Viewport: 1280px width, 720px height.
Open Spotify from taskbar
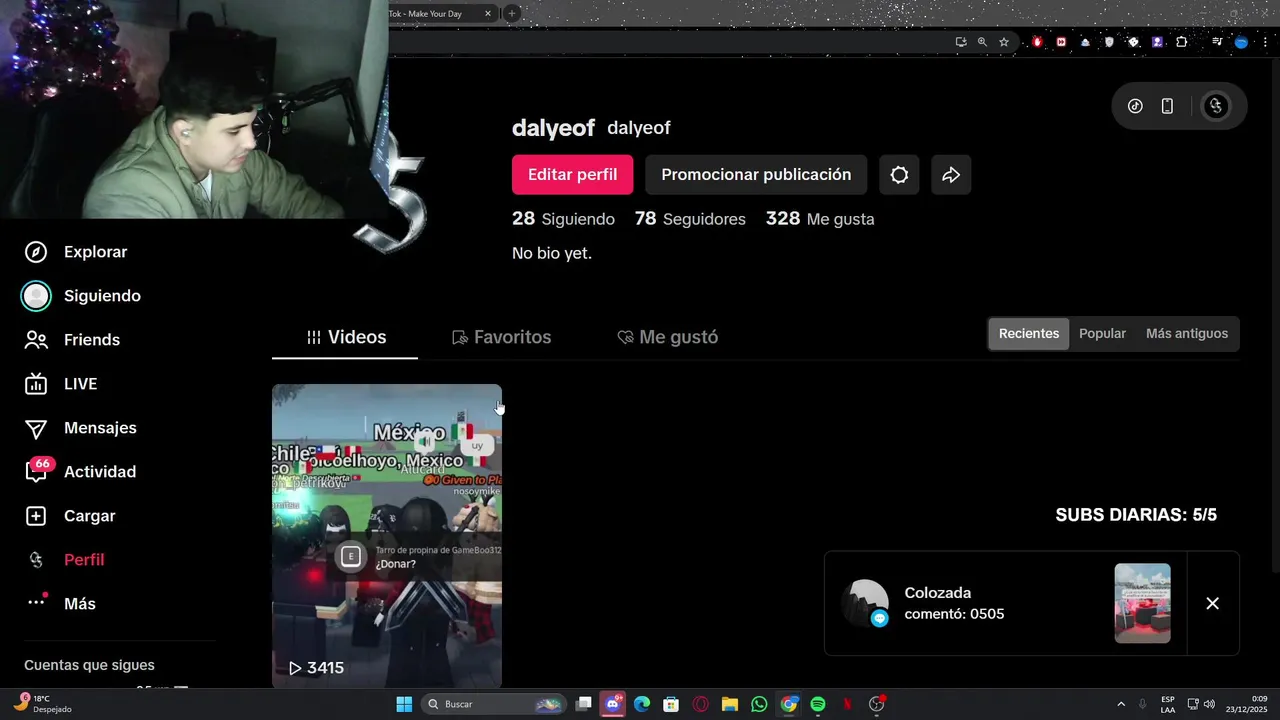(818, 704)
